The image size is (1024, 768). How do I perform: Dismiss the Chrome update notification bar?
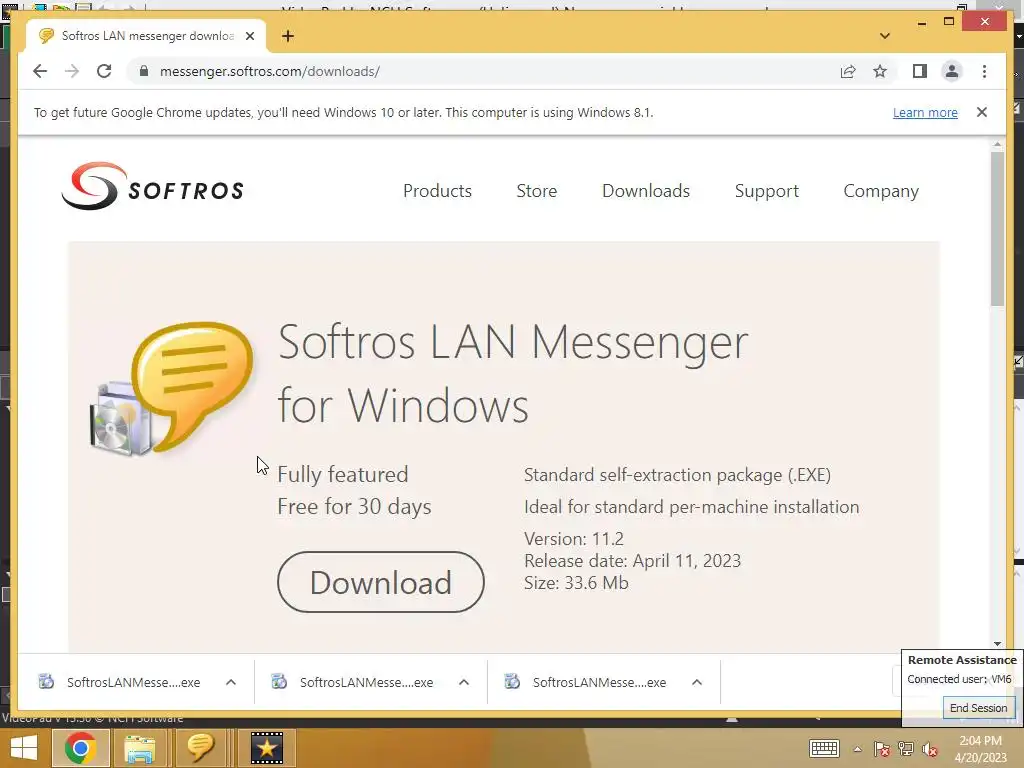click(x=981, y=112)
